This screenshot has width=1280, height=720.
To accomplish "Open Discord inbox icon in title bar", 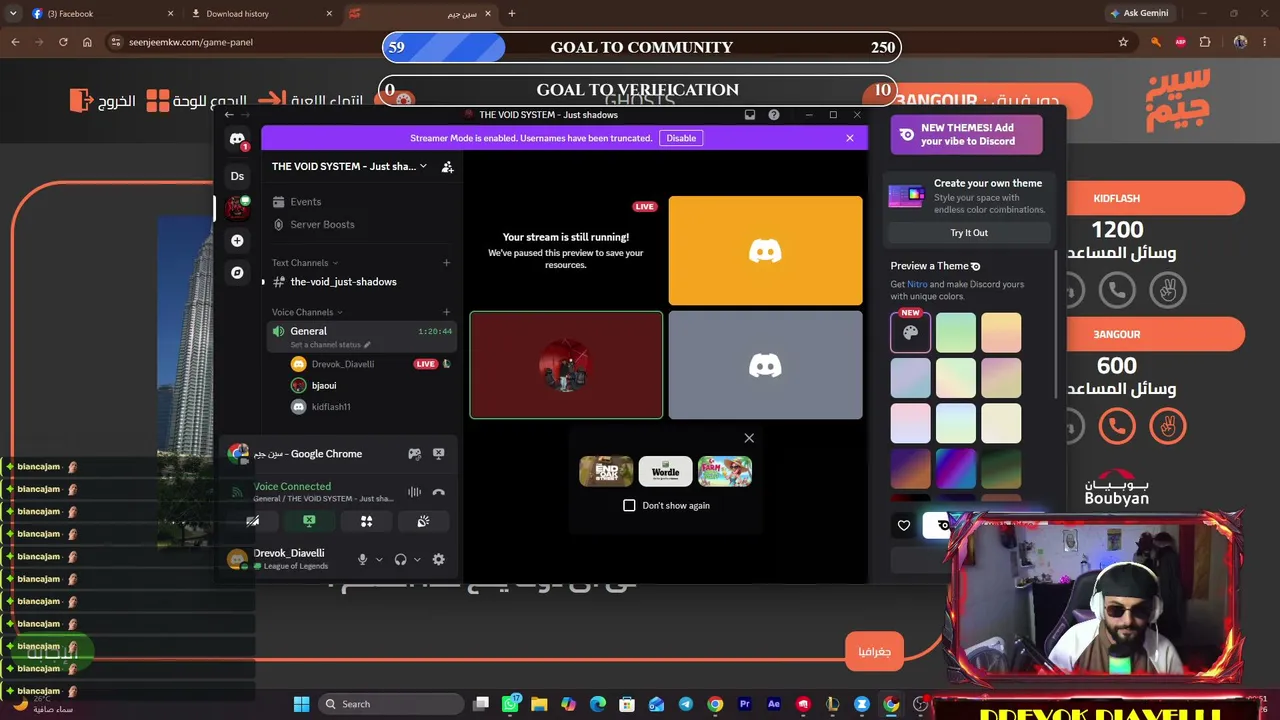I will pos(750,115).
